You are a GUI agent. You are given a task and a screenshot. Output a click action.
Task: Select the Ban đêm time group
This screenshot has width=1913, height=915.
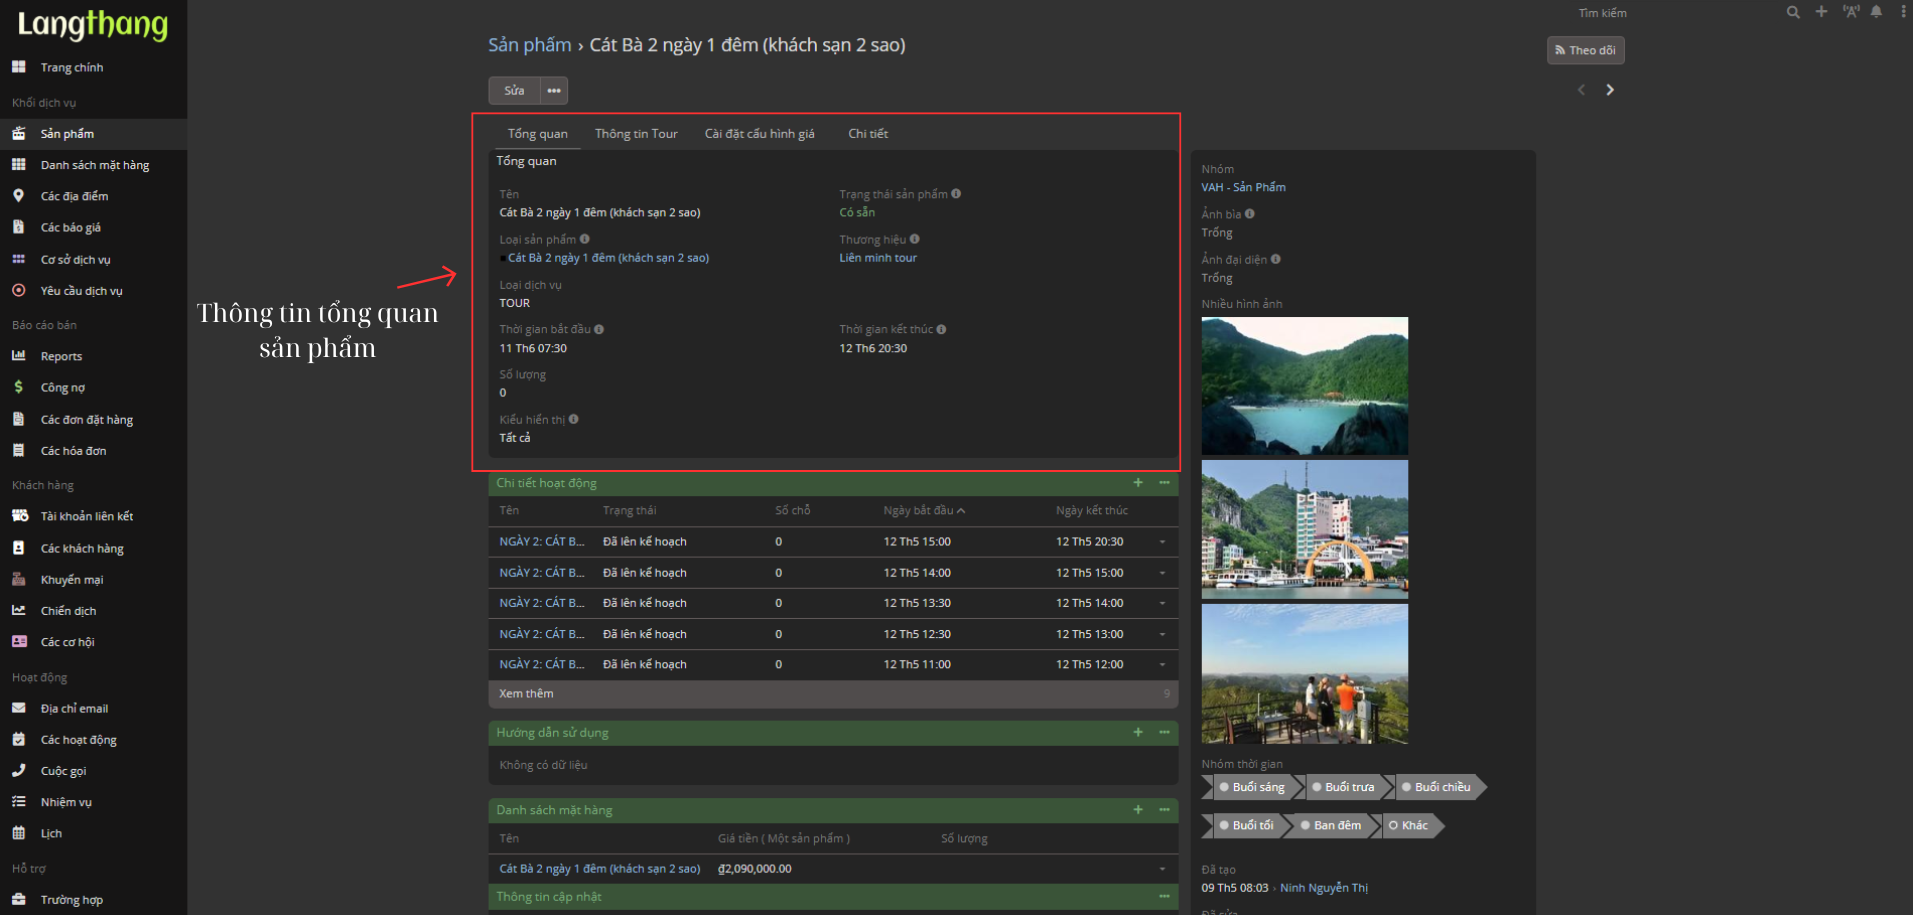tap(1333, 826)
